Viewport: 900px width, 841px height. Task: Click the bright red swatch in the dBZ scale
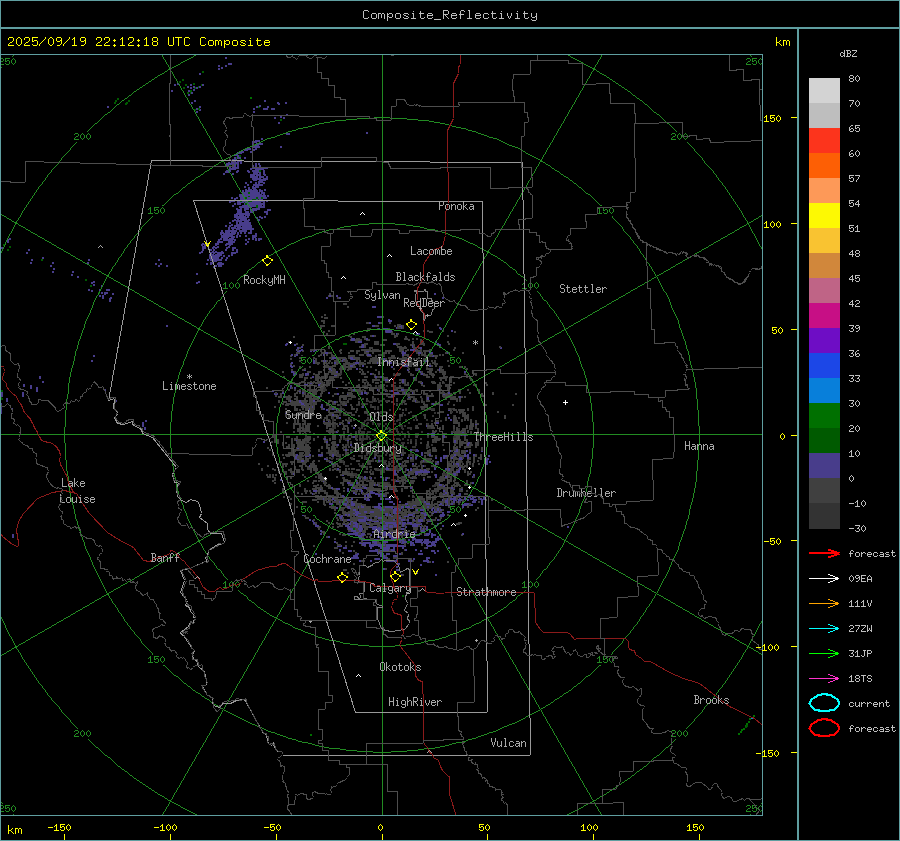pos(824,140)
